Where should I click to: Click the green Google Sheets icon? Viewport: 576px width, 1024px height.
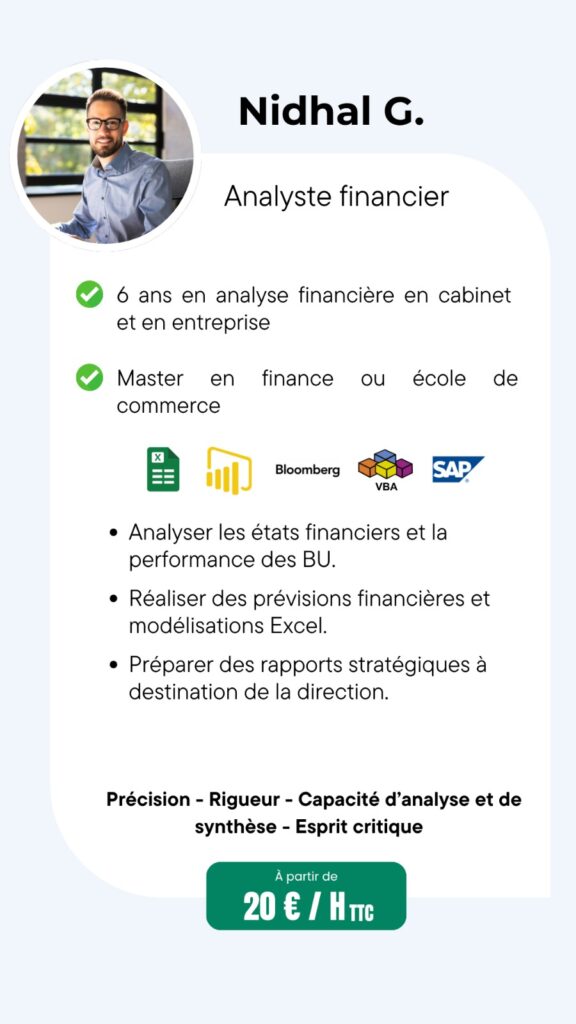click(163, 469)
